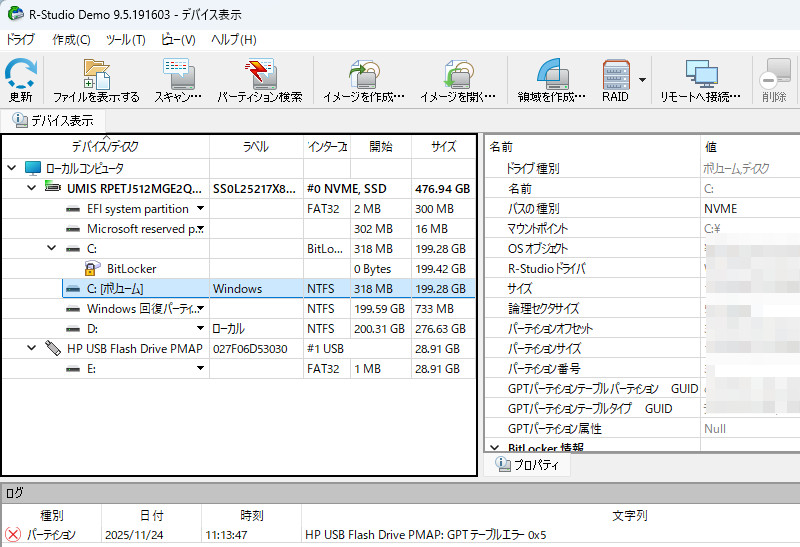Viewport: 800px width, 547px height.
Task: Open Microsoft reserved partition dropdown arrow
Action: [x=201, y=229]
